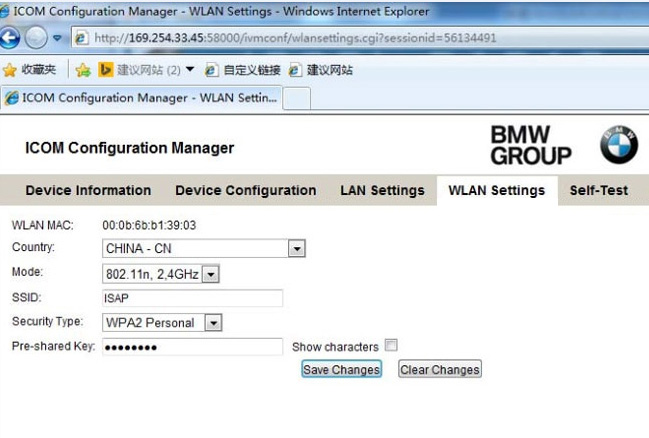The image size is (649, 438).
Task: Click the Bing suggested sites icon
Action: (x=106, y=70)
